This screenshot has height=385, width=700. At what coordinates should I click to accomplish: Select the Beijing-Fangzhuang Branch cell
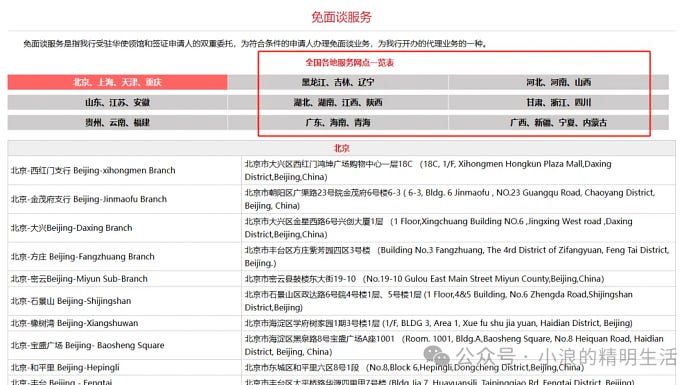[x=125, y=256]
